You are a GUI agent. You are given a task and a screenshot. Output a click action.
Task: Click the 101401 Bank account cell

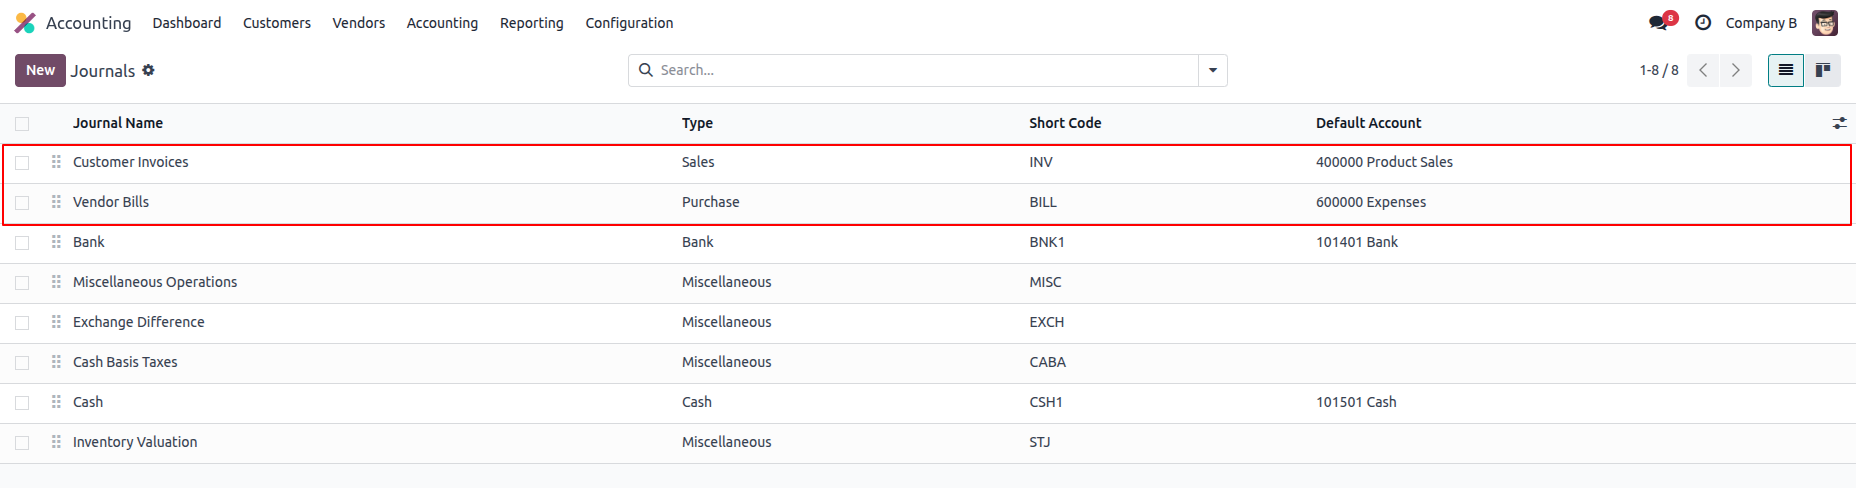1357,242
